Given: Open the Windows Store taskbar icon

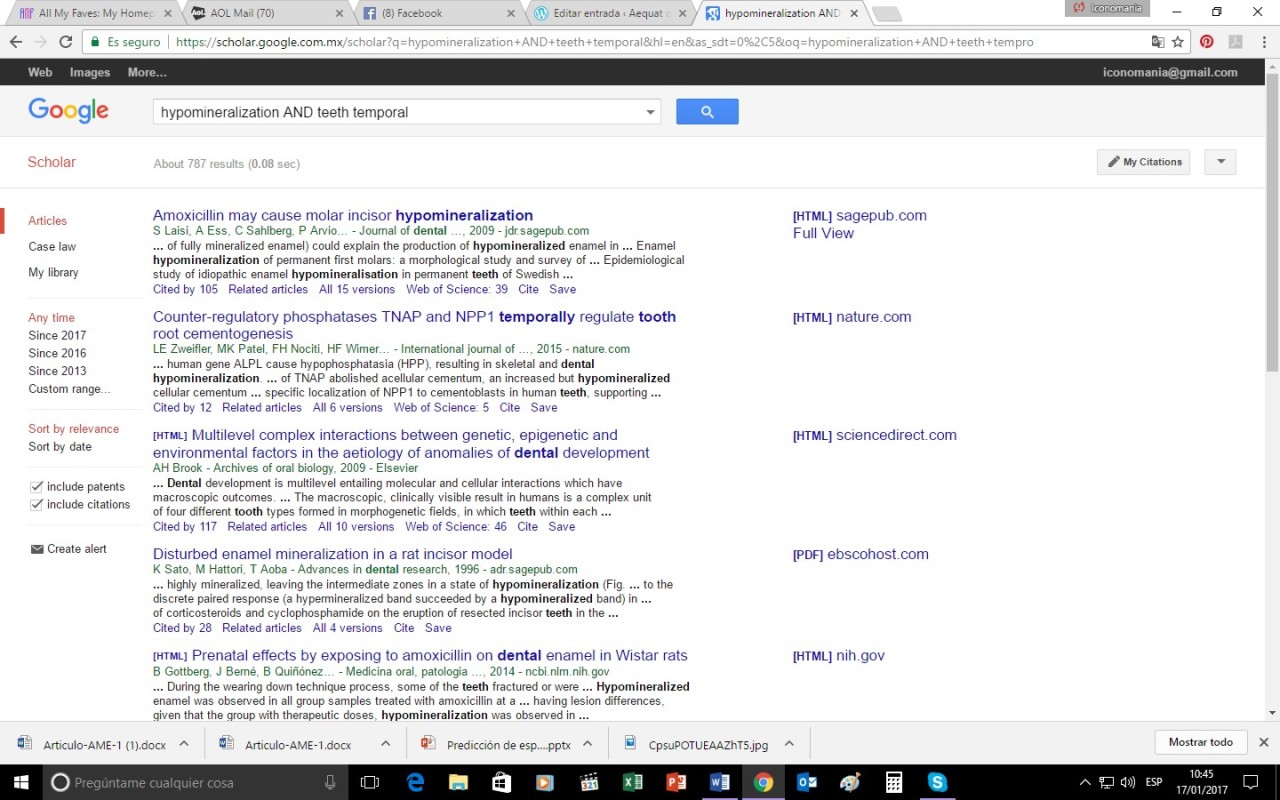Looking at the screenshot, I should 501,782.
